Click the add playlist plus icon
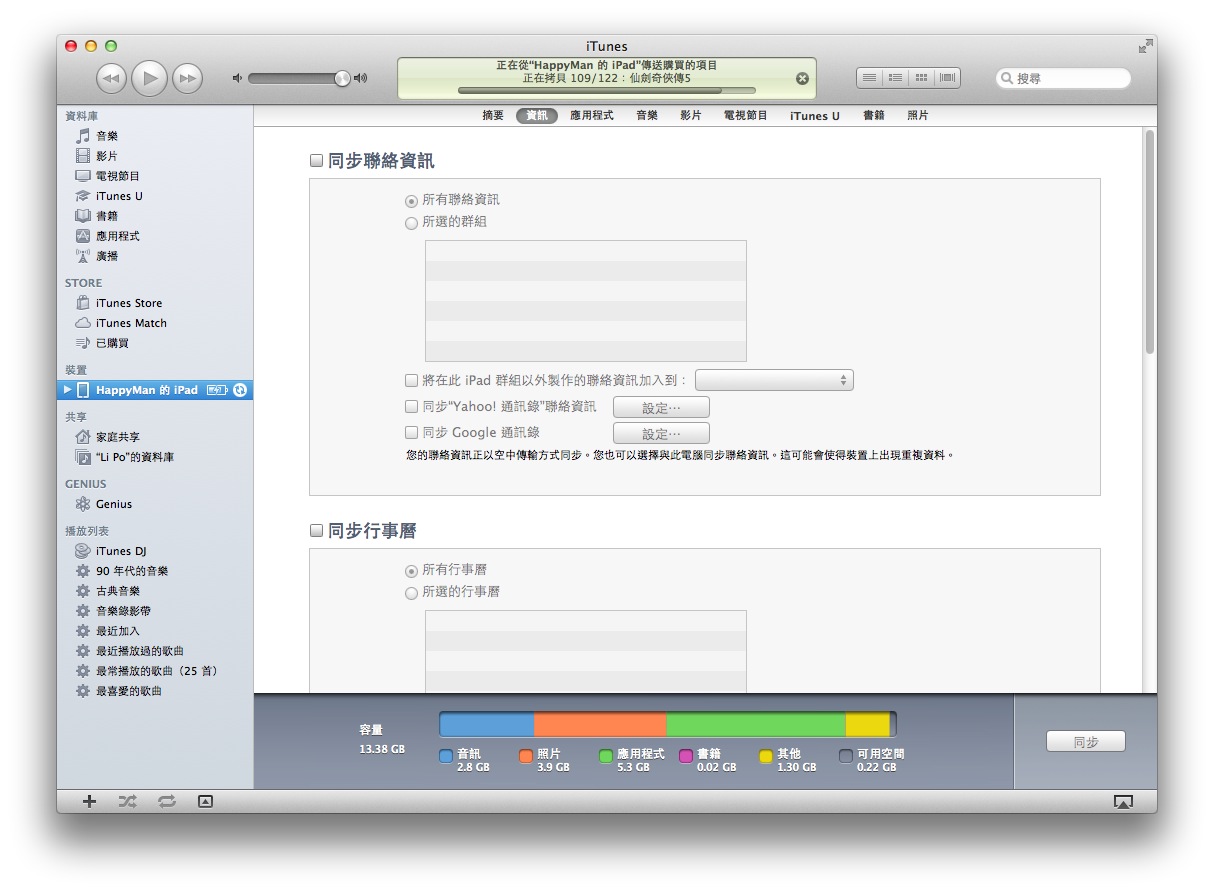This screenshot has height=892, width=1214. click(x=89, y=801)
